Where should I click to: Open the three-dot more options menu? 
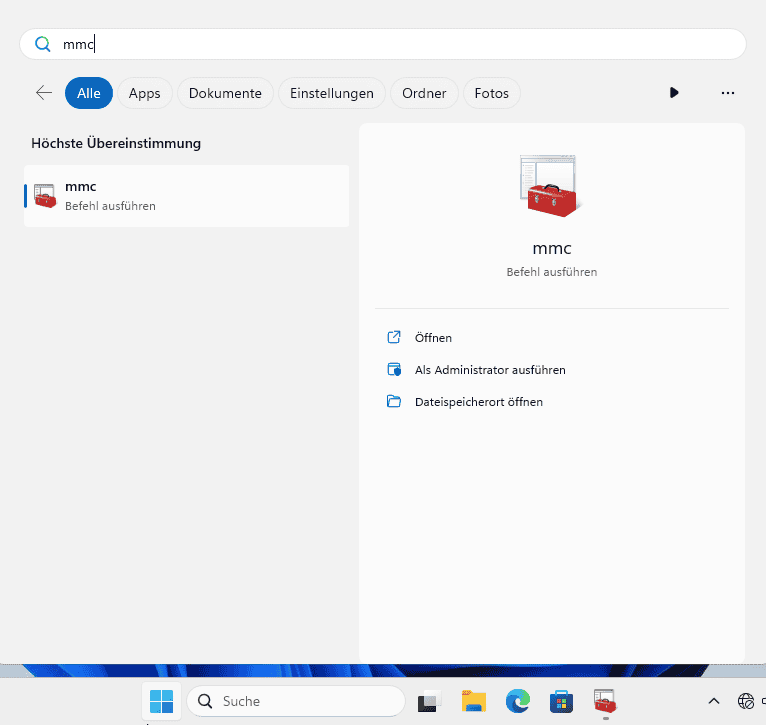tap(727, 93)
